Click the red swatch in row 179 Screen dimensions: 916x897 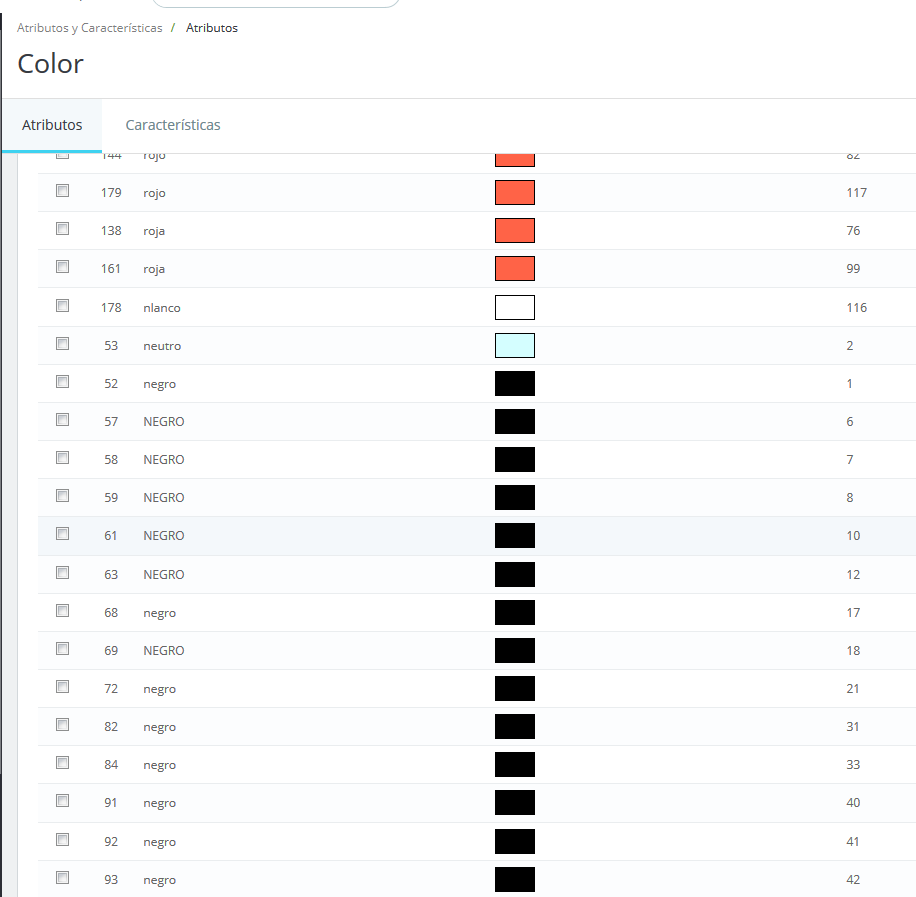(515, 193)
